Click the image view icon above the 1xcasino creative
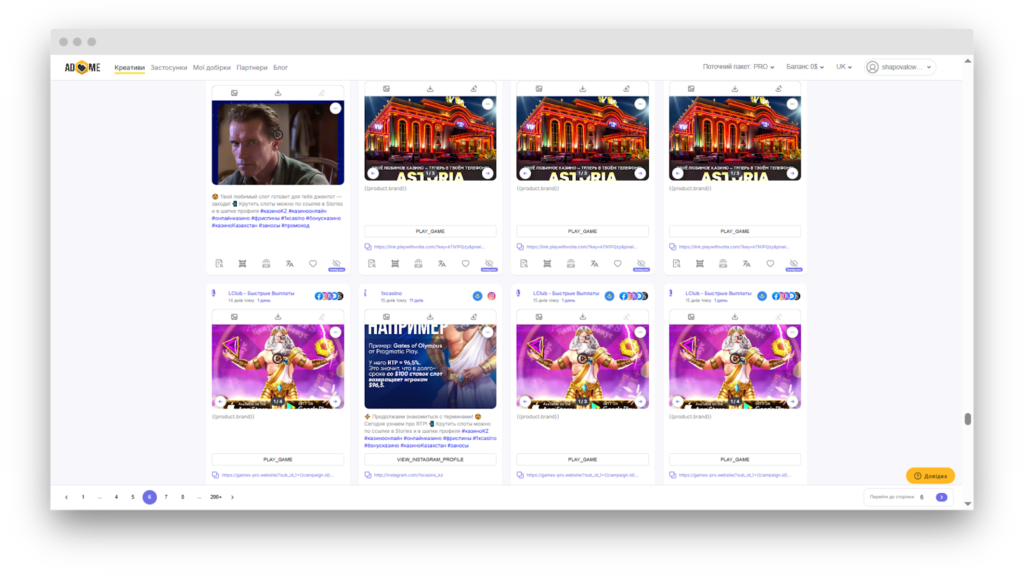This screenshot has height=582, width=1024. [386, 316]
